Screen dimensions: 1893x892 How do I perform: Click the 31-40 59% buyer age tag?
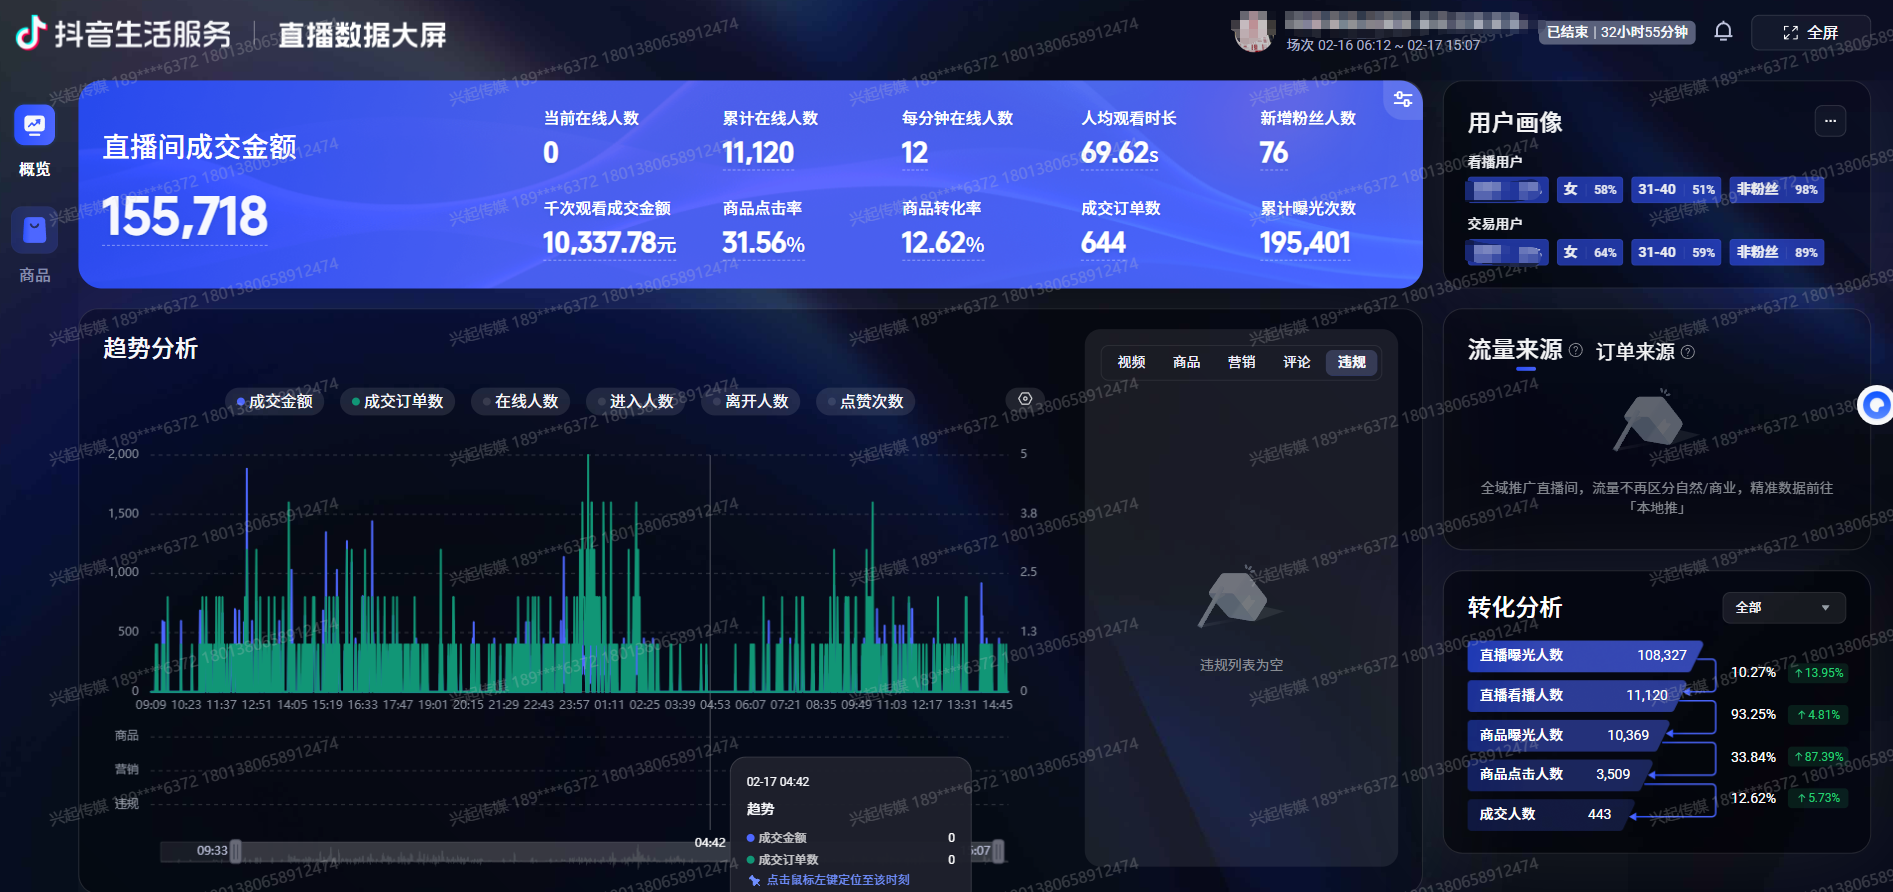coord(1676,253)
